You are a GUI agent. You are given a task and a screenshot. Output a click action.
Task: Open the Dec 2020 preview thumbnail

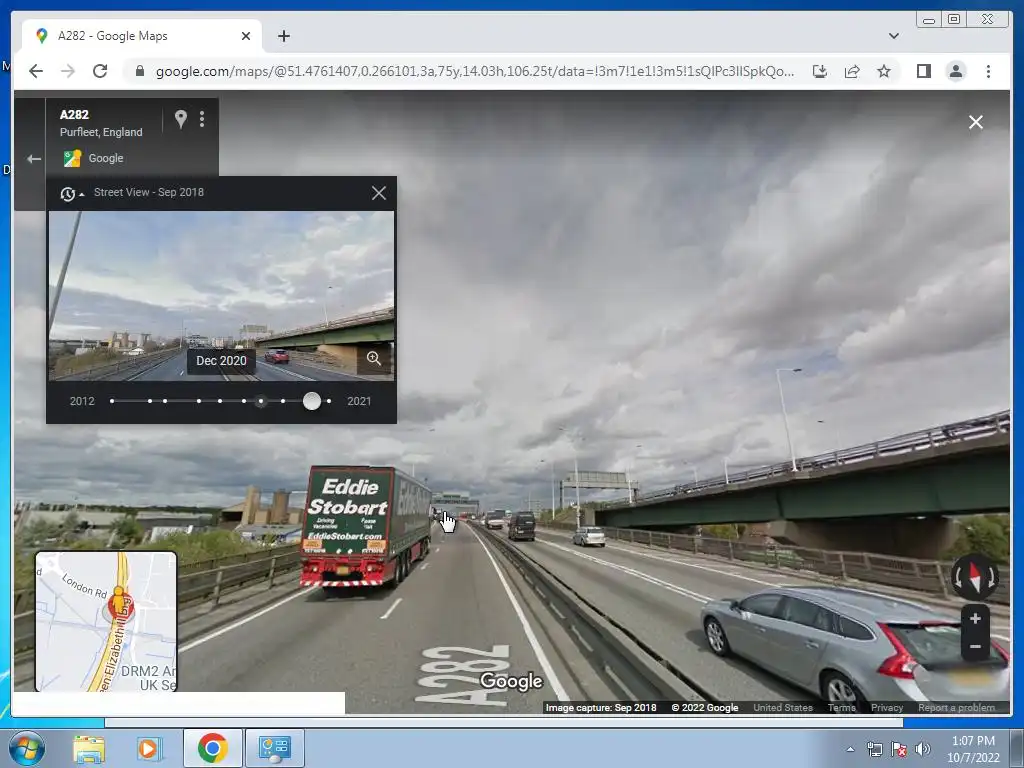click(221, 295)
